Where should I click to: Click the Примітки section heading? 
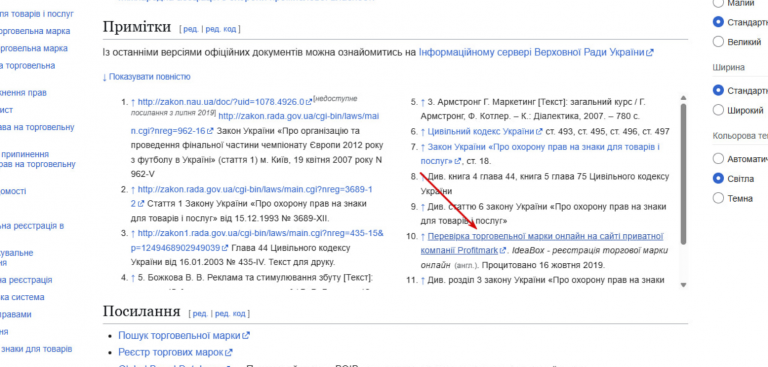coord(137,27)
